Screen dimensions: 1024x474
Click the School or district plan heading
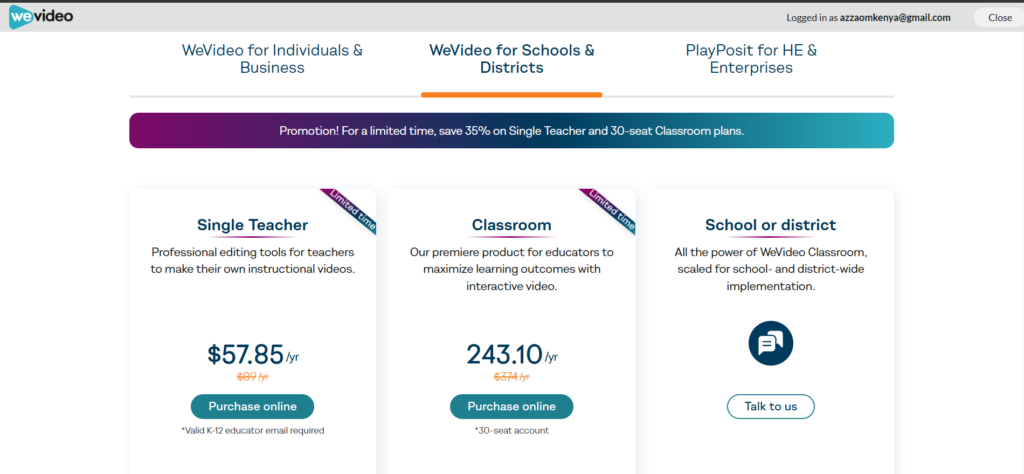tap(771, 225)
